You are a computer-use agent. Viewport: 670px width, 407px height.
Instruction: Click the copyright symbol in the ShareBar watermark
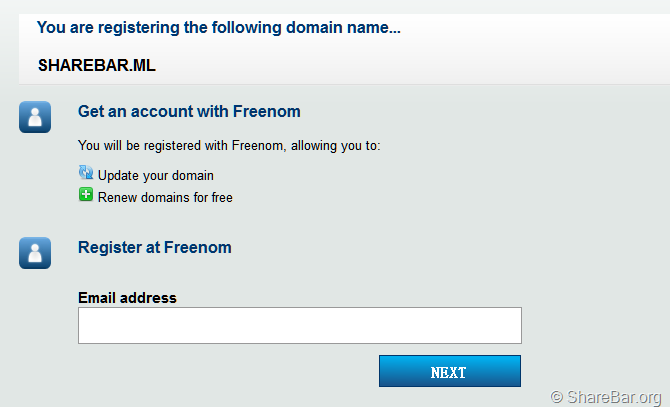(x=557, y=396)
